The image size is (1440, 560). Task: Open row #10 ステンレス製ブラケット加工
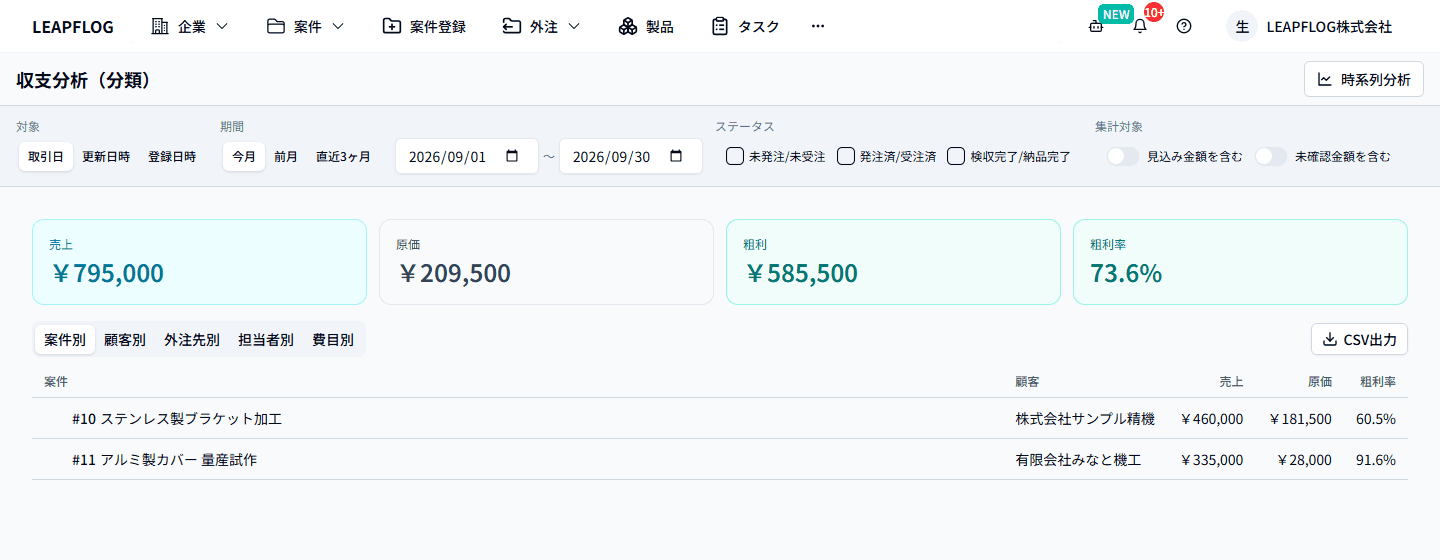click(x=720, y=418)
